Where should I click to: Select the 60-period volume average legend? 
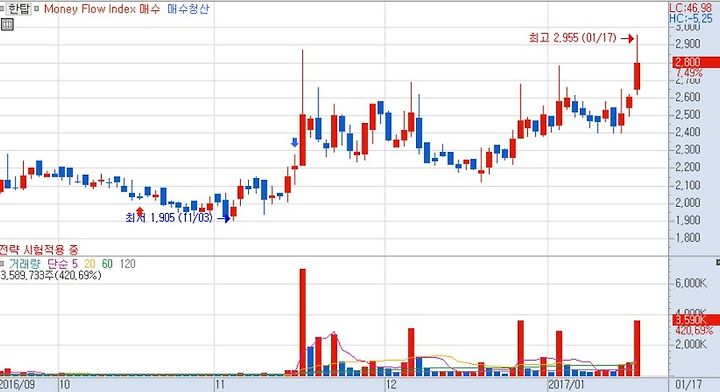(x=107, y=264)
